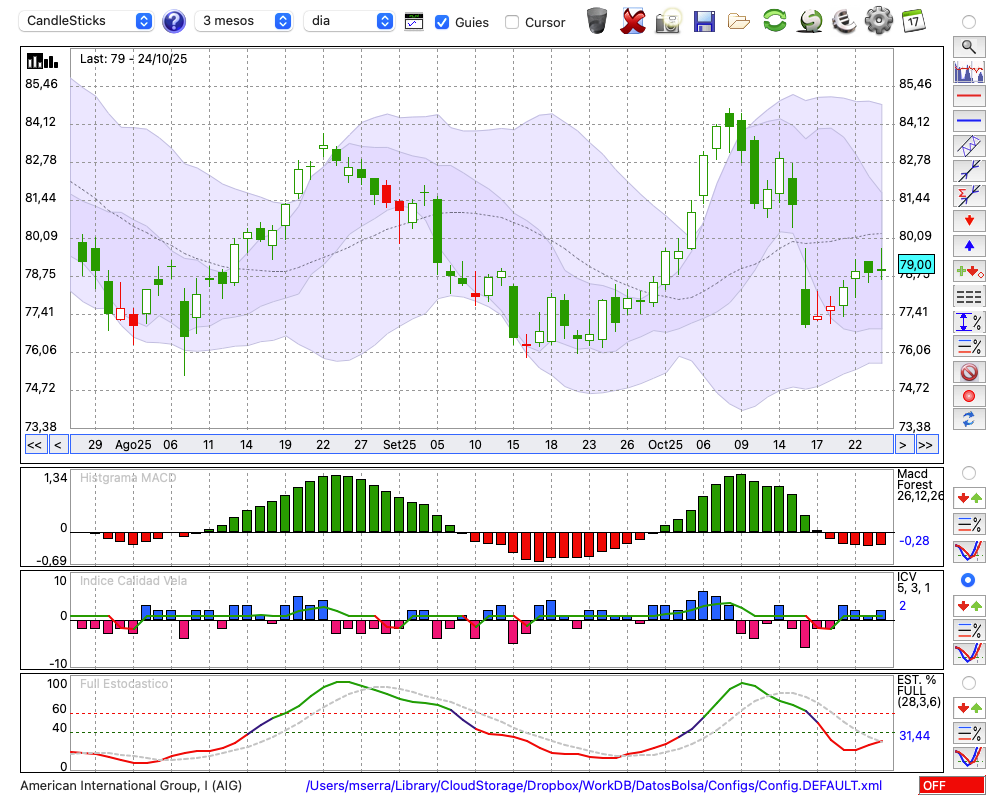Click the red X delete icon
1000x800 pixels.
pos(632,20)
